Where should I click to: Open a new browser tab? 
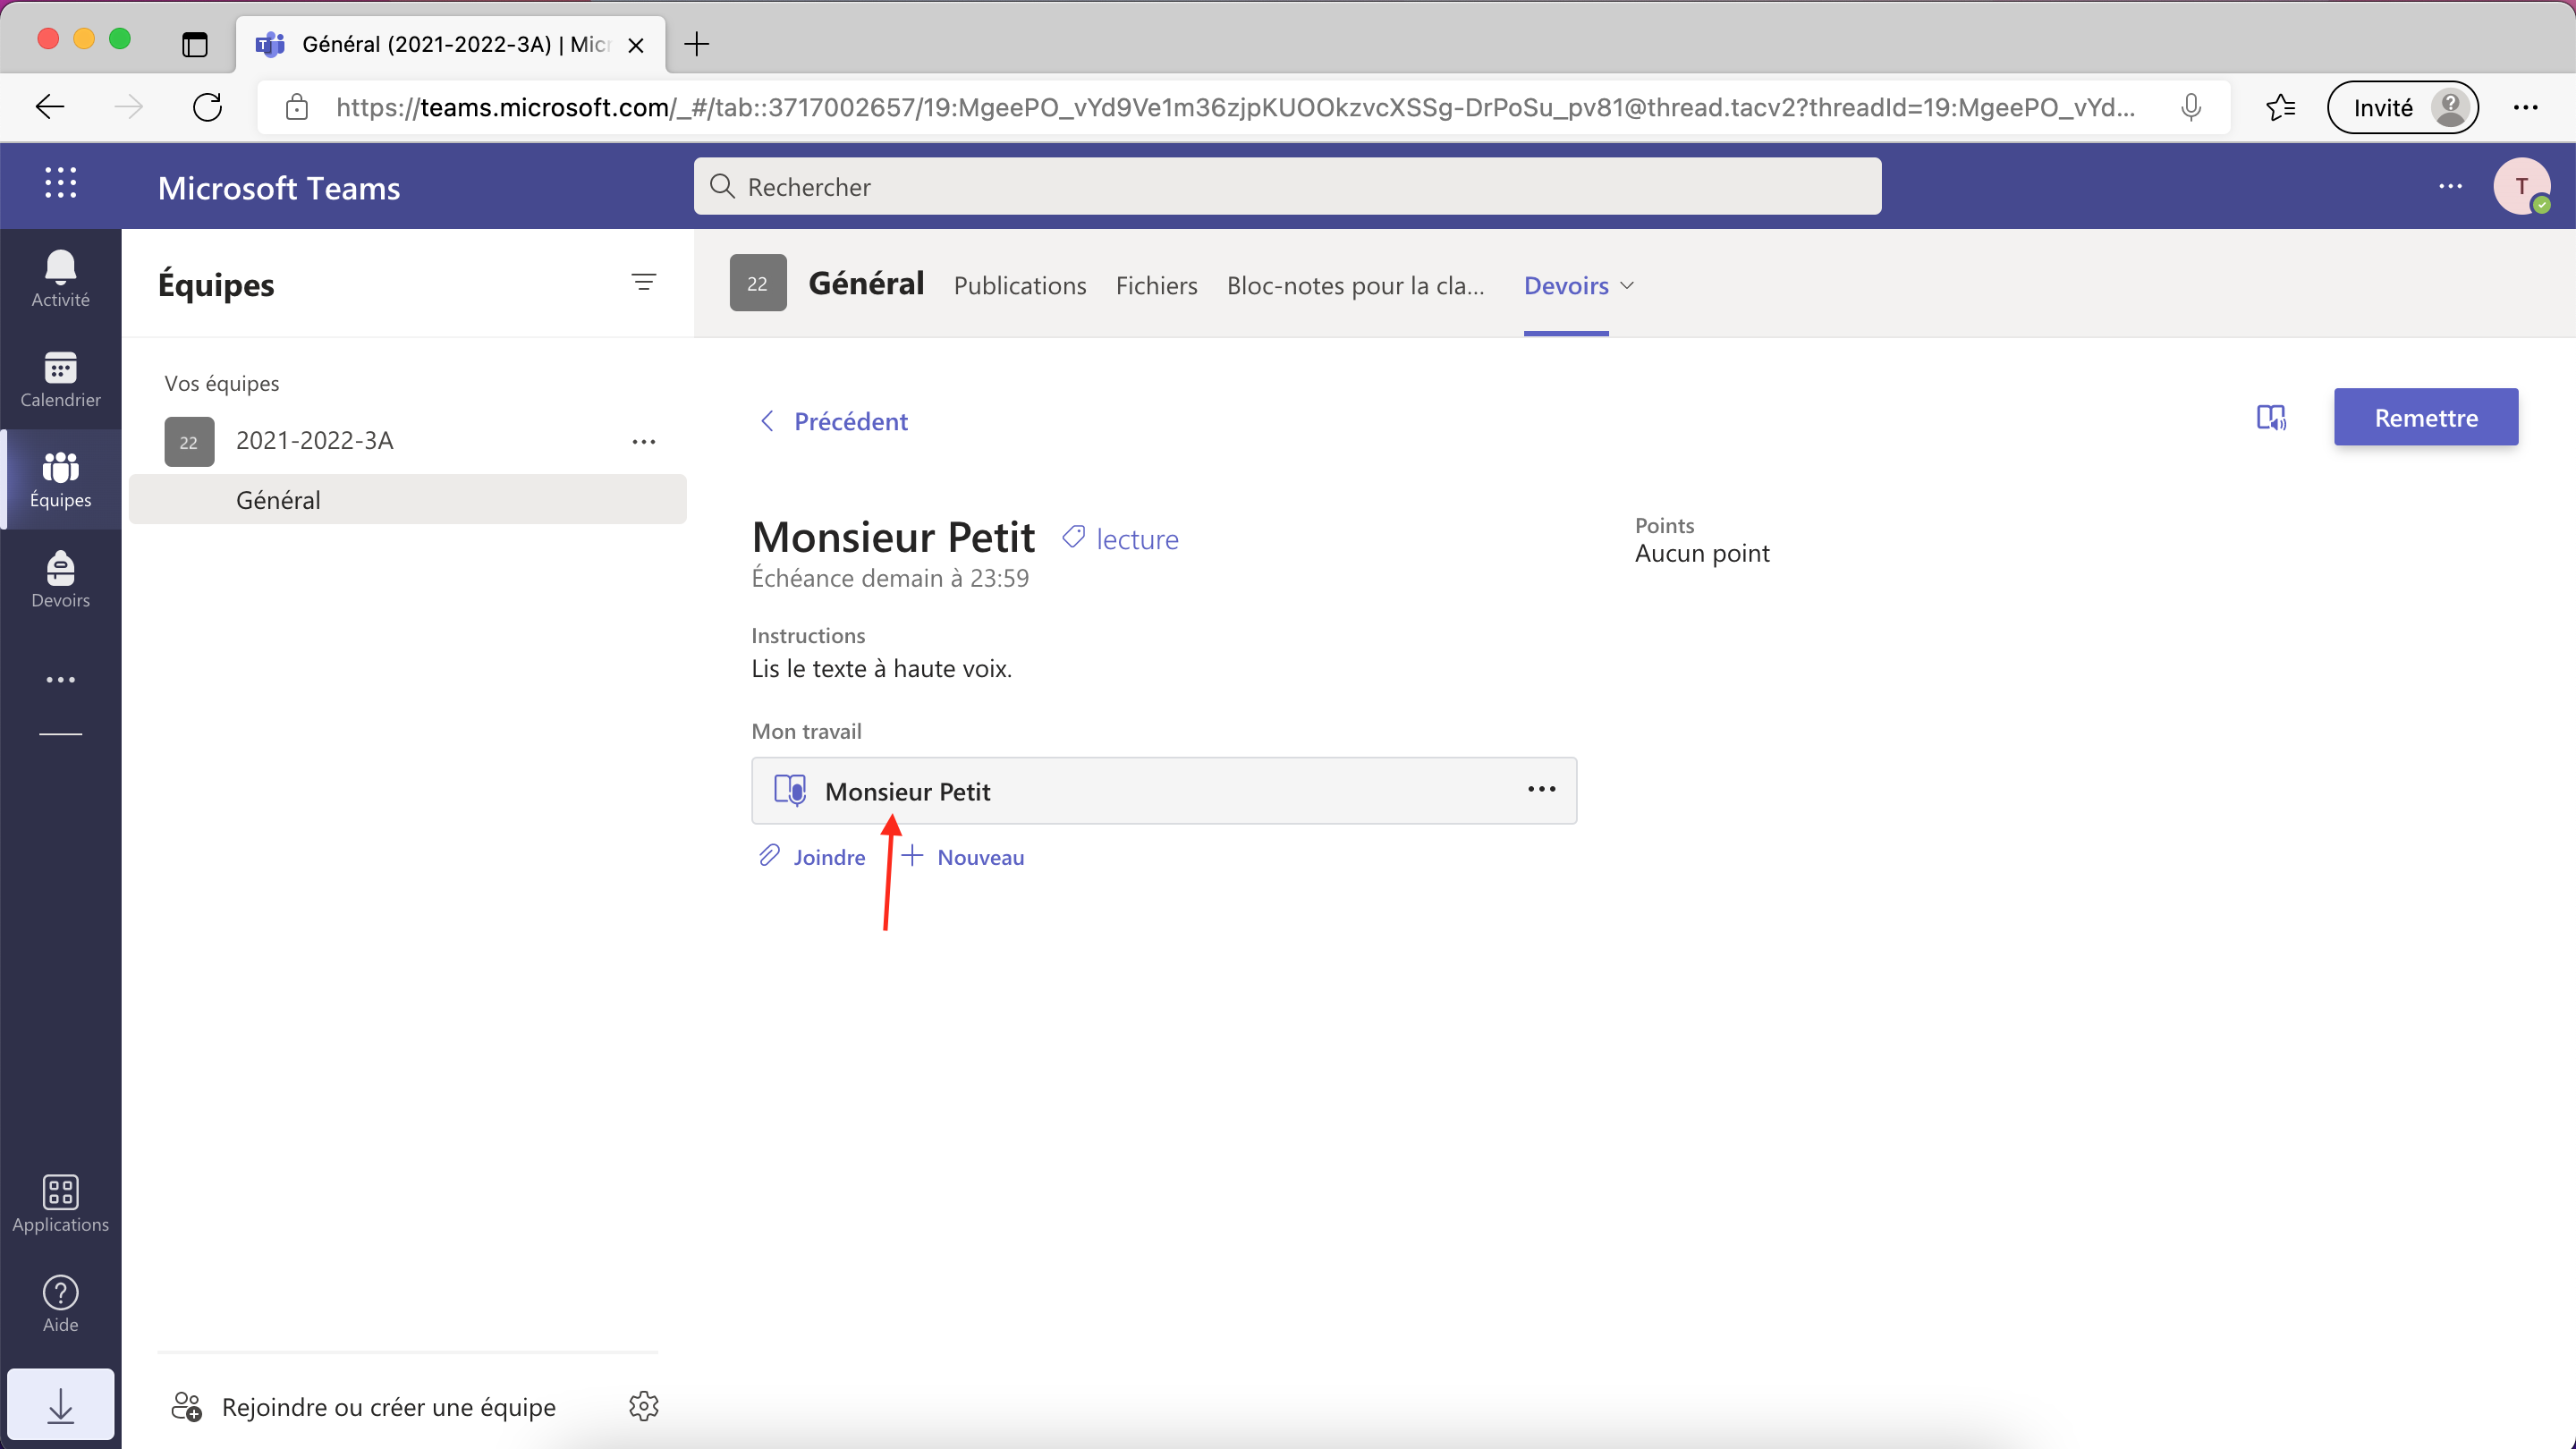click(x=696, y=44)
